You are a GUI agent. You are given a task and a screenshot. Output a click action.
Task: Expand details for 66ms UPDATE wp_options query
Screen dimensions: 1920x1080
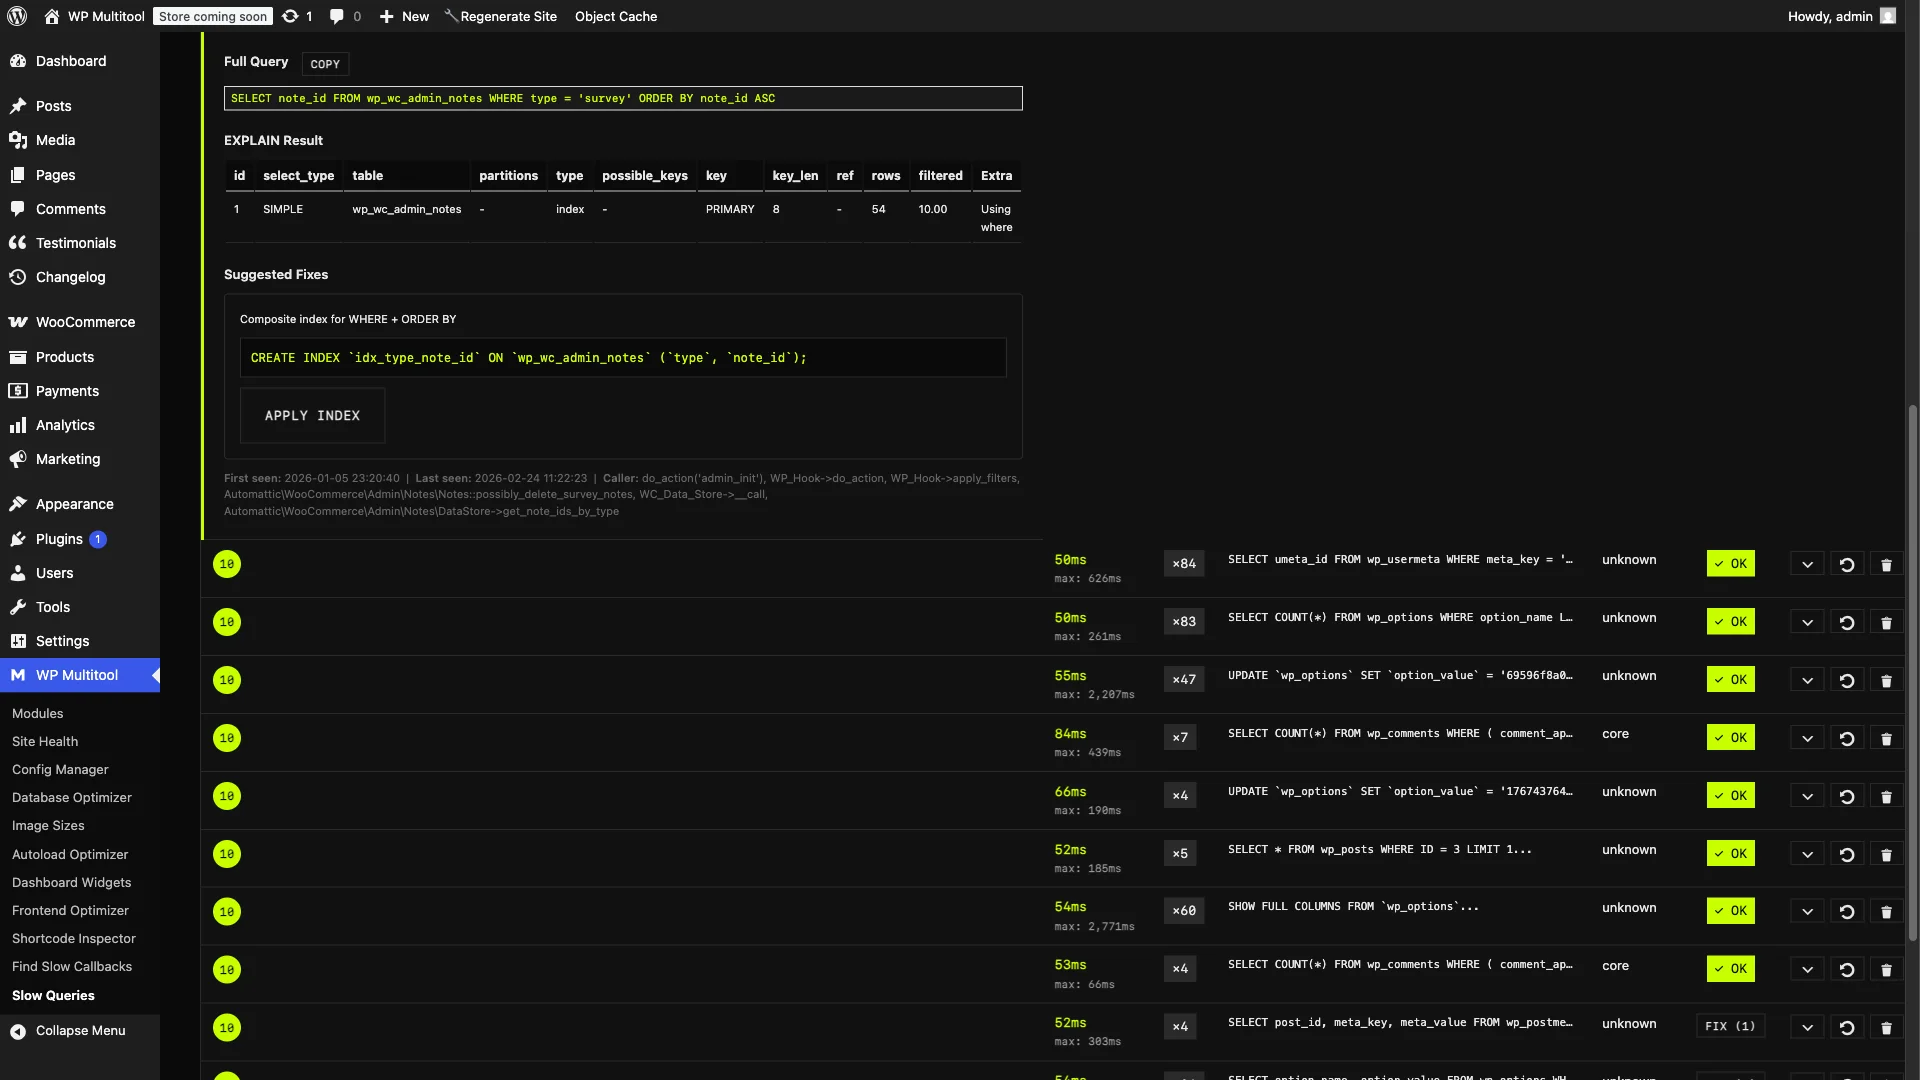coord(1807,797)
